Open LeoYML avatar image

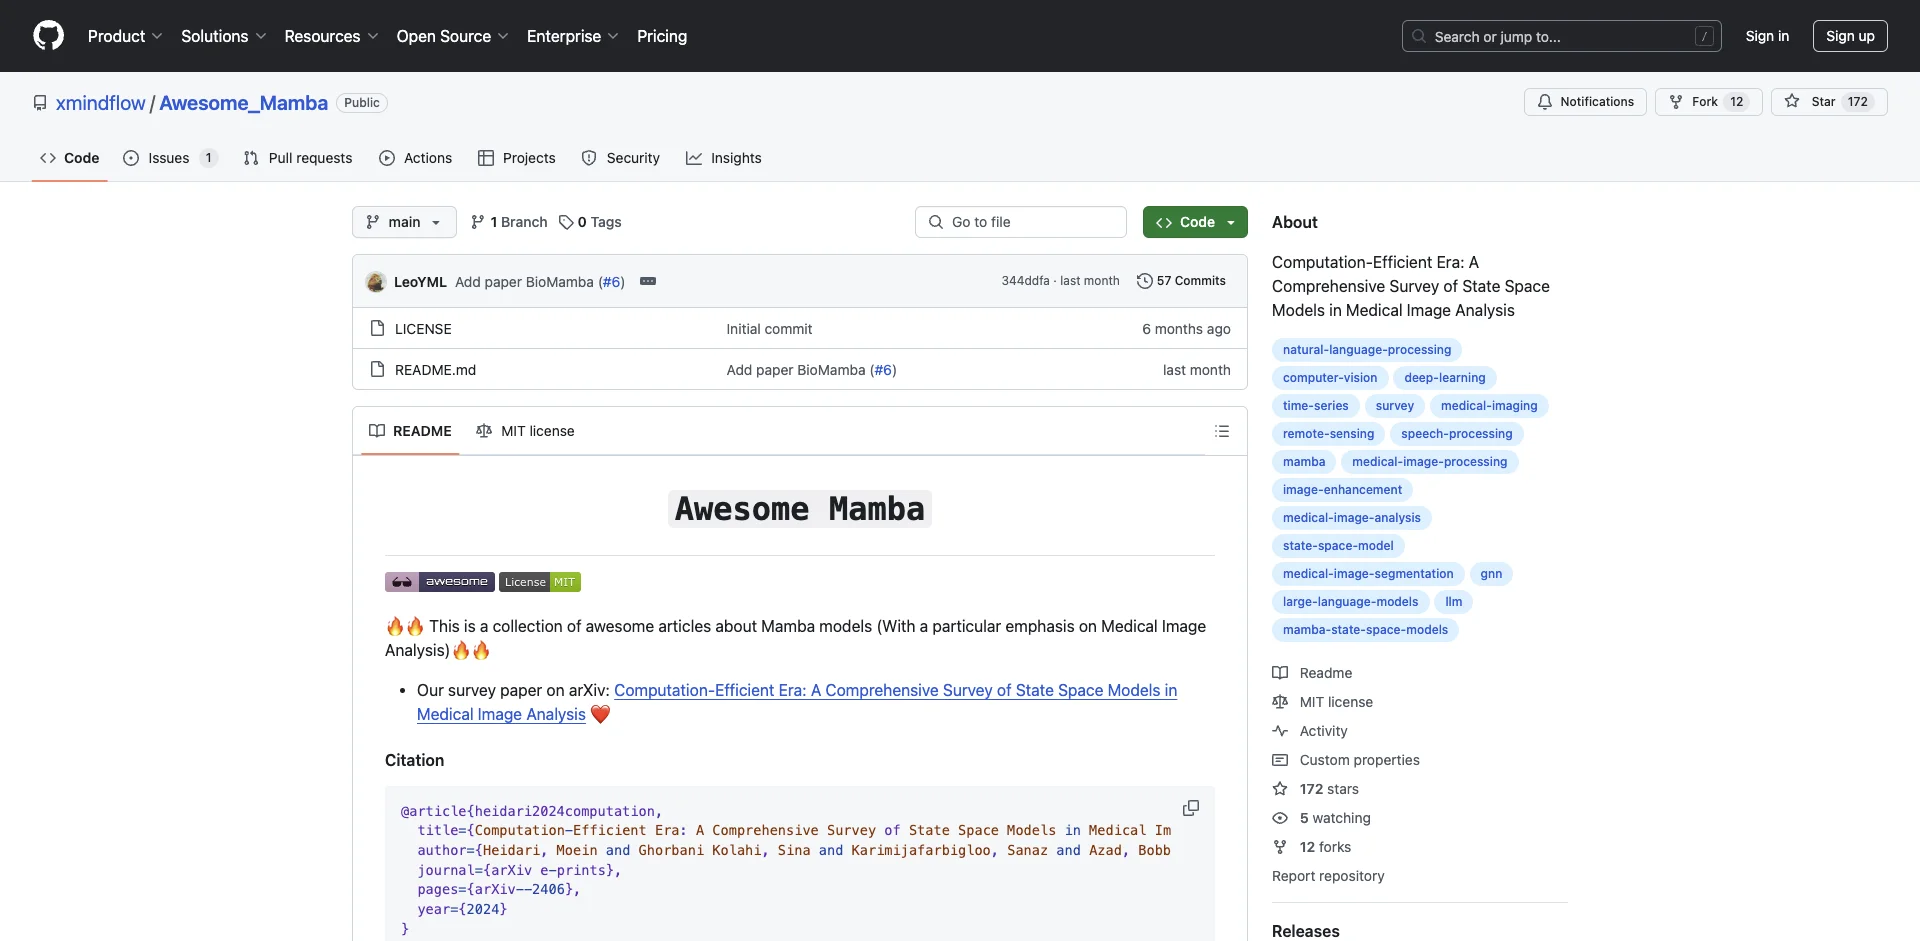[x=376, y=282]
